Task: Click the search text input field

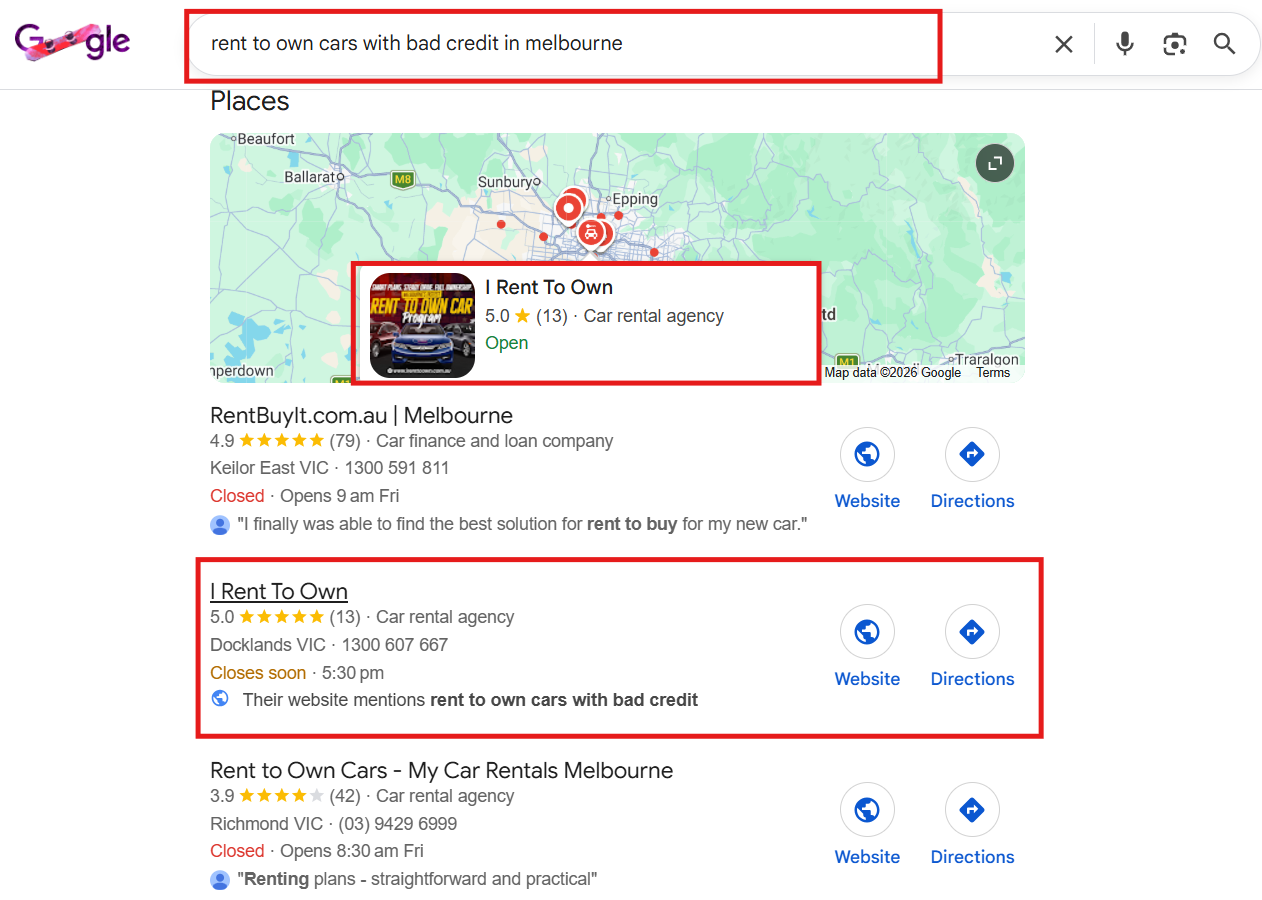Action: pos(610,44)
